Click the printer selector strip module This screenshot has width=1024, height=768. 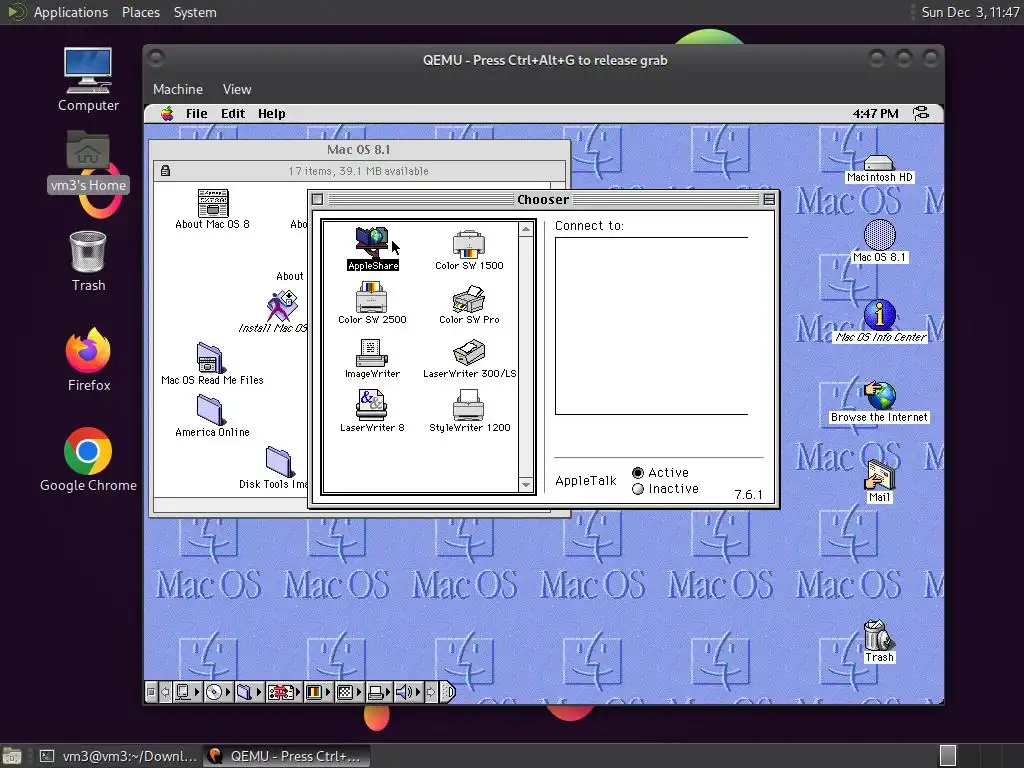pos(376,692)
